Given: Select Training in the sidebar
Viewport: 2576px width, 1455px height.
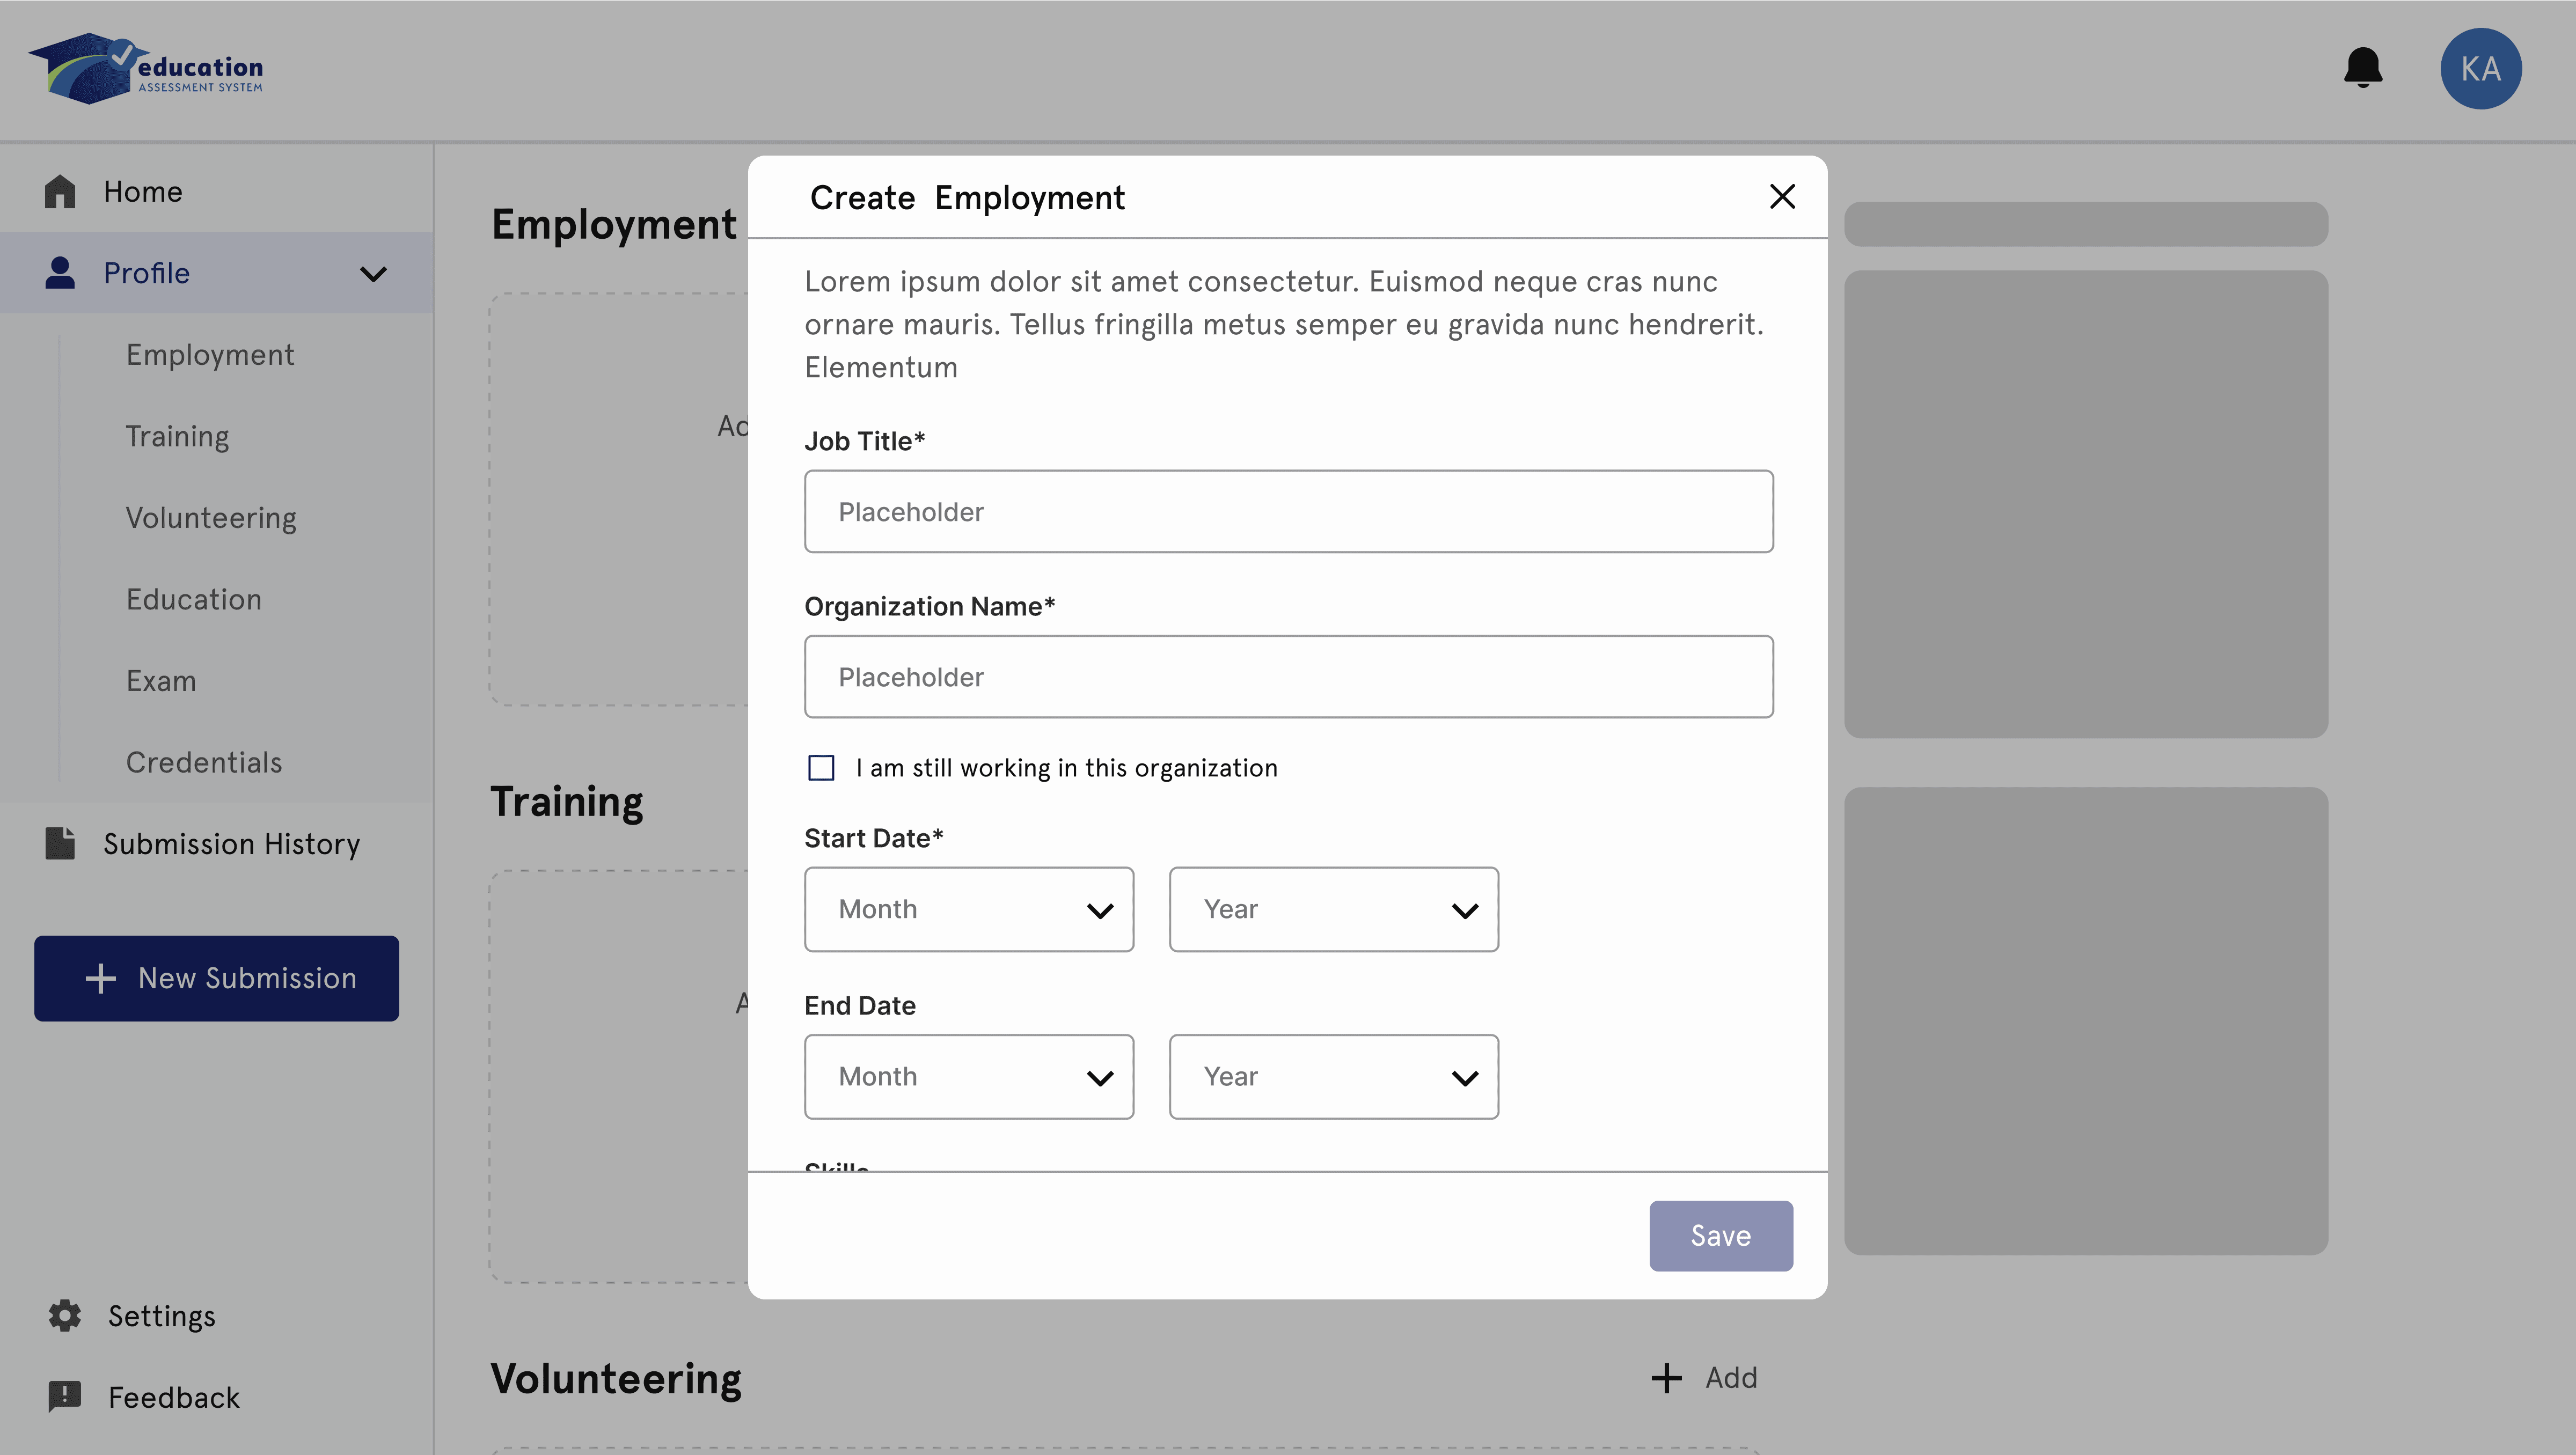Looking at the screenshot, I should (177, 436).
